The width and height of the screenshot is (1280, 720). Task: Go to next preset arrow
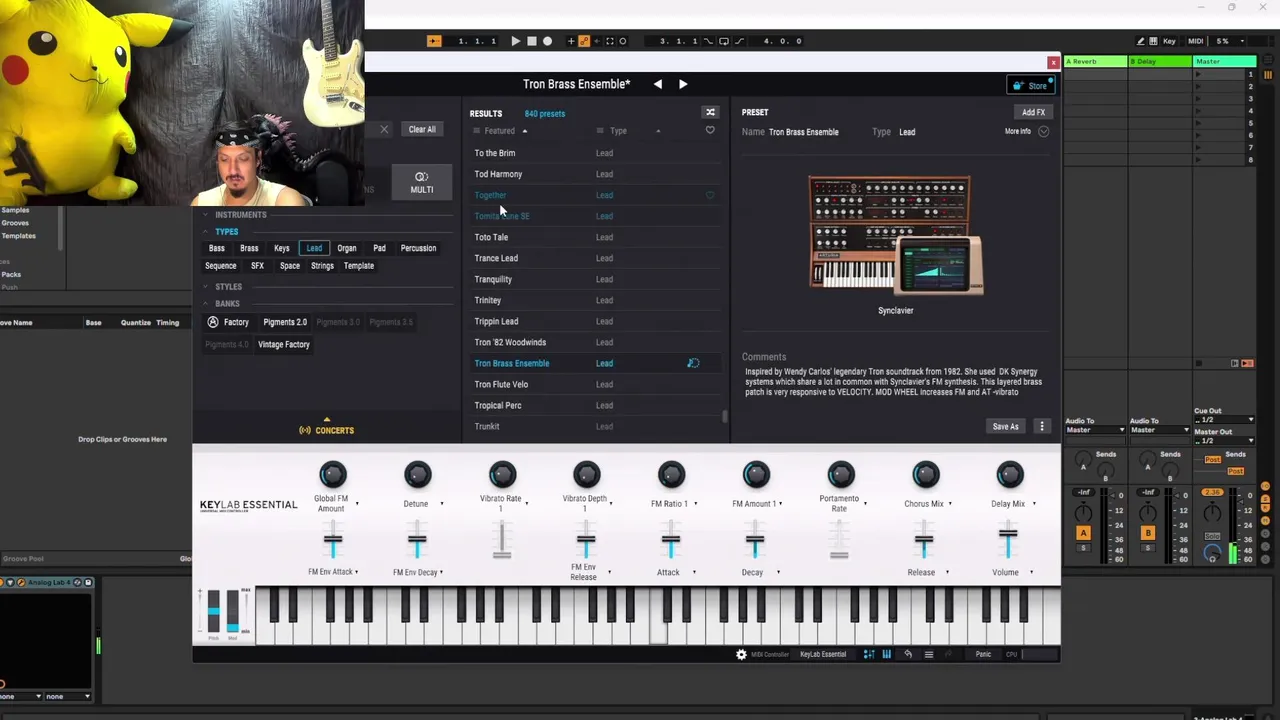pyautogui.click(x=683, y=84)
